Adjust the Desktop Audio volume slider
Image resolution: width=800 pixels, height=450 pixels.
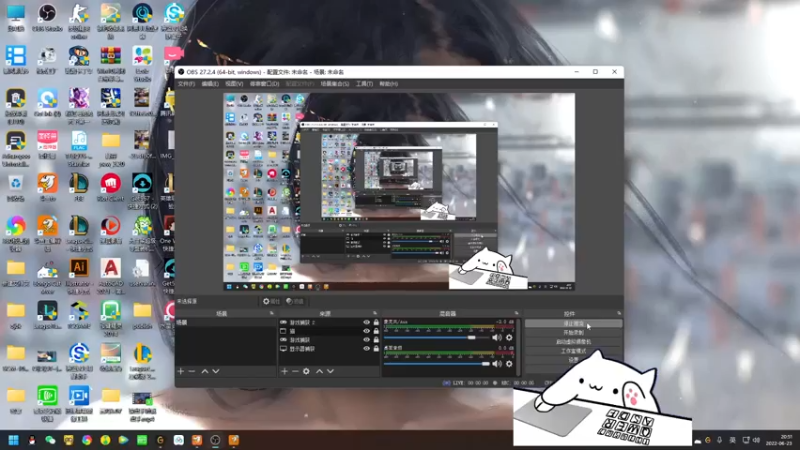click(436, 364)
